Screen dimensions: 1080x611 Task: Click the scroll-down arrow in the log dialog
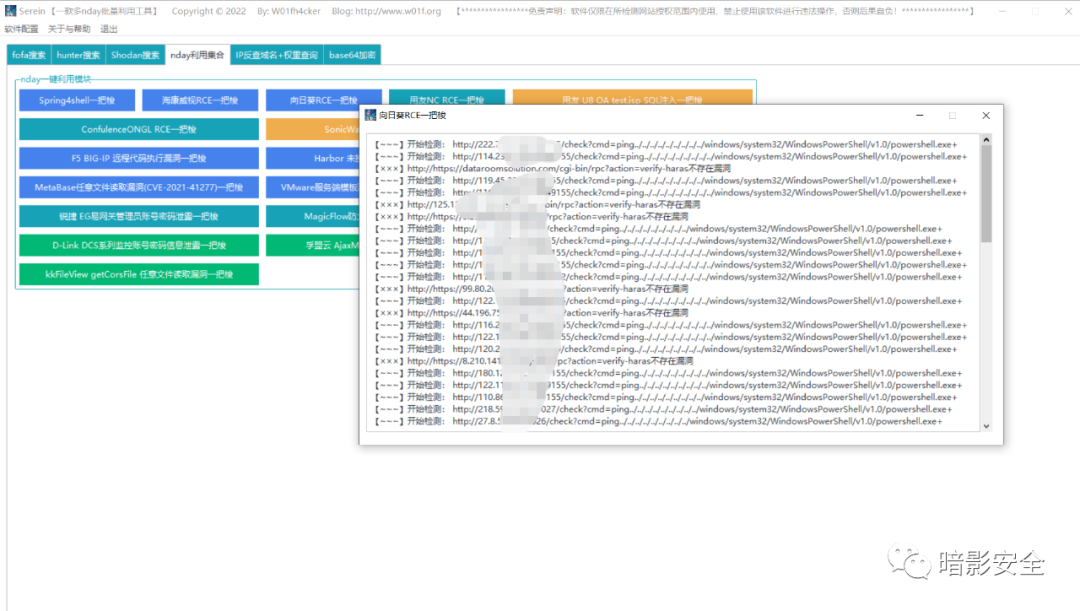click(x=986, y=426)
